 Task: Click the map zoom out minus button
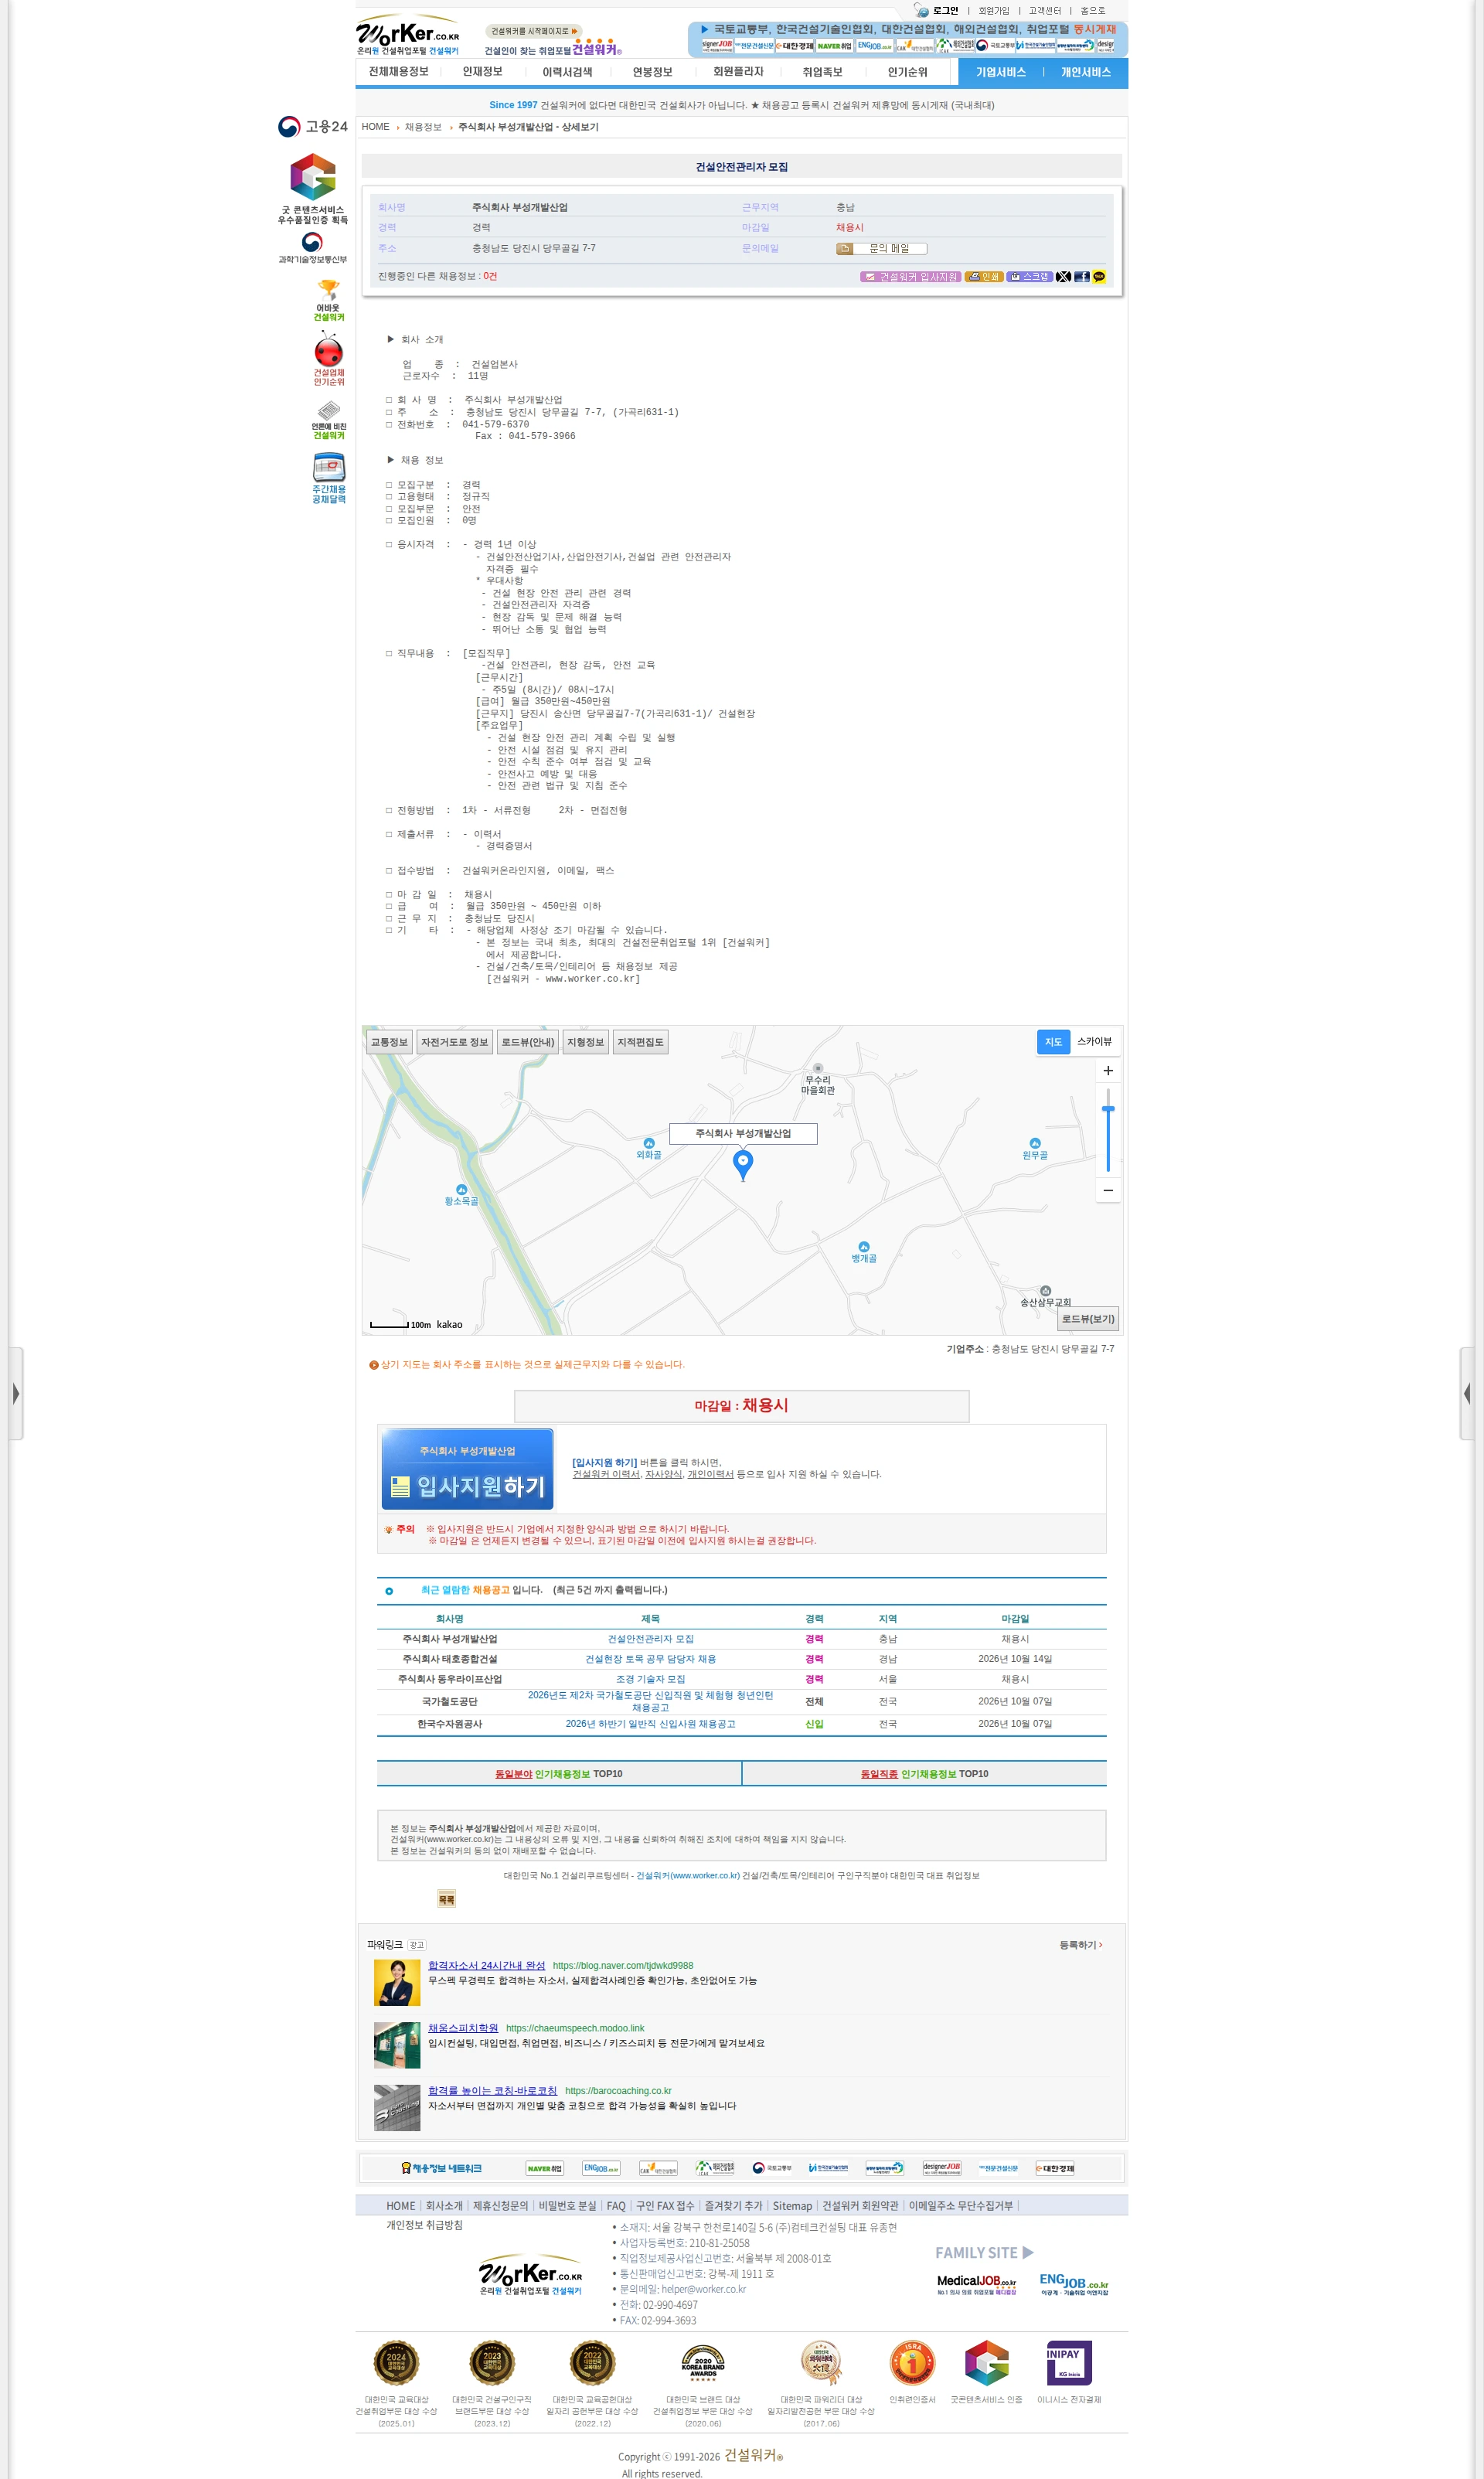[x=1108, y=1190]
